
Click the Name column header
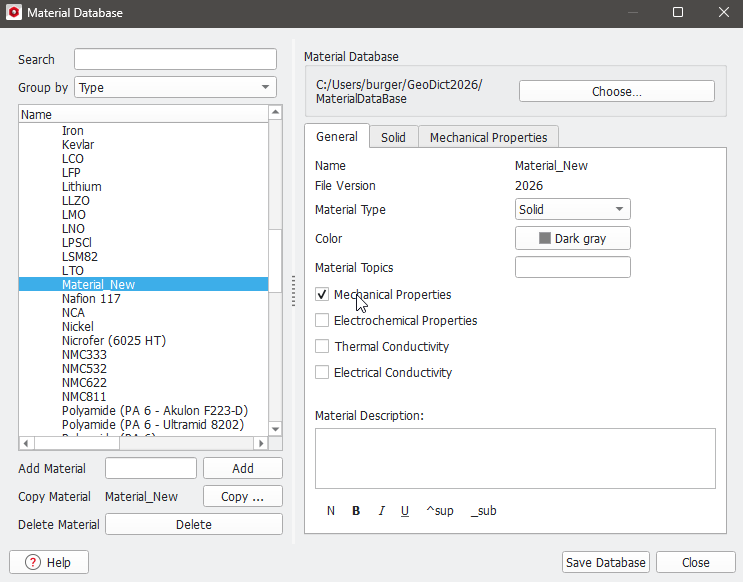144,114
